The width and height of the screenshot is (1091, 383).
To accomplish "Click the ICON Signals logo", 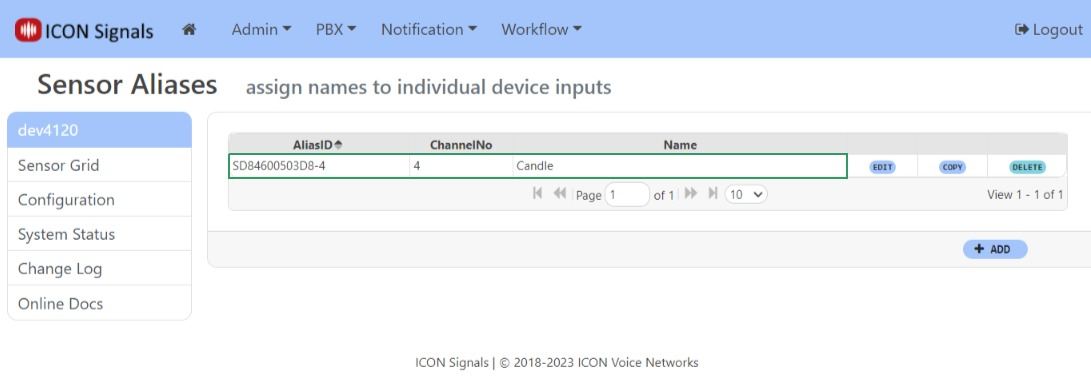I will pos(84,30).
